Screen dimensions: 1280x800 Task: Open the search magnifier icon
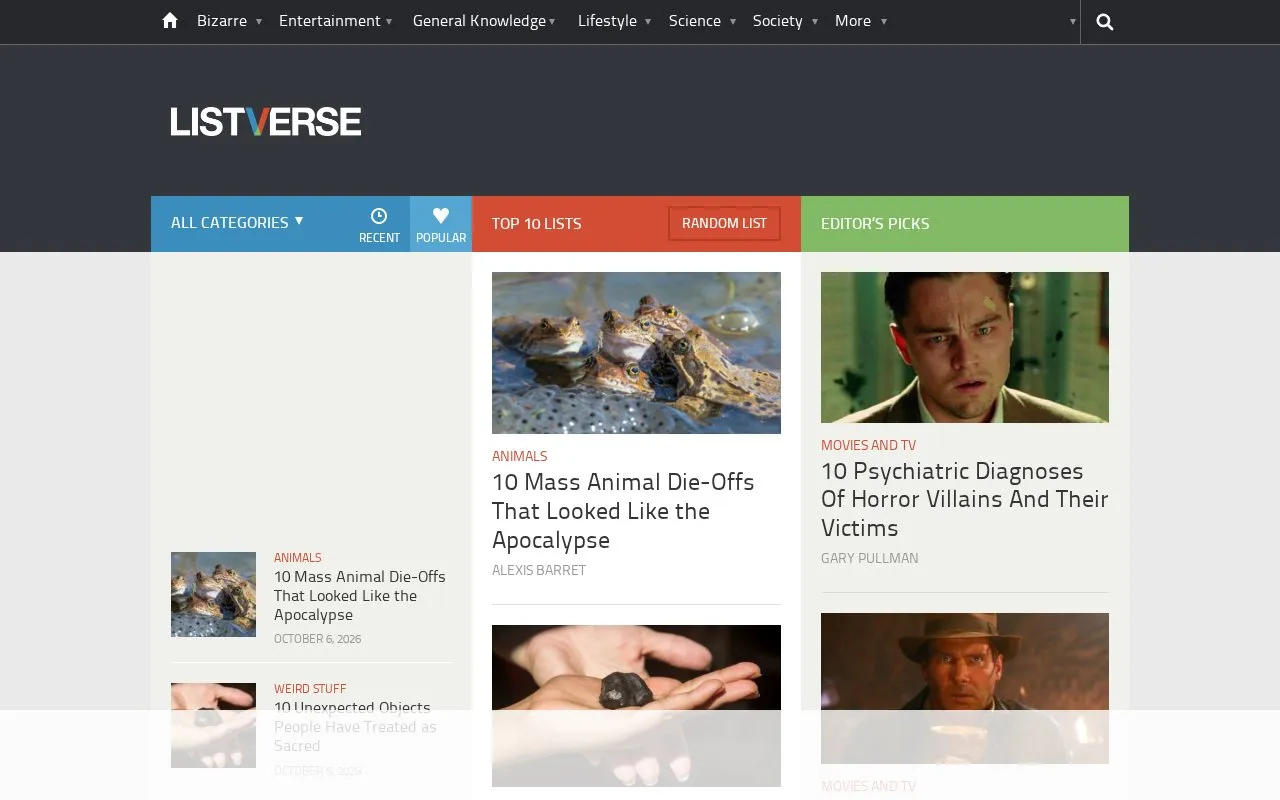click(1105, 22)
